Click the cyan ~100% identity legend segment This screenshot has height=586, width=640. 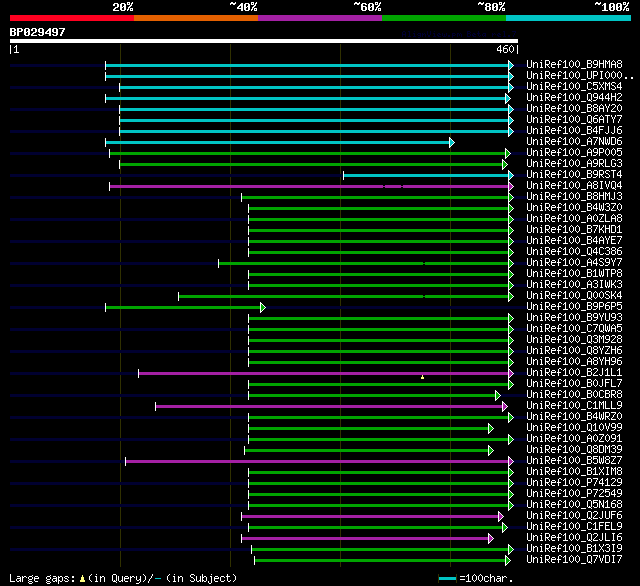pos(569,18)
